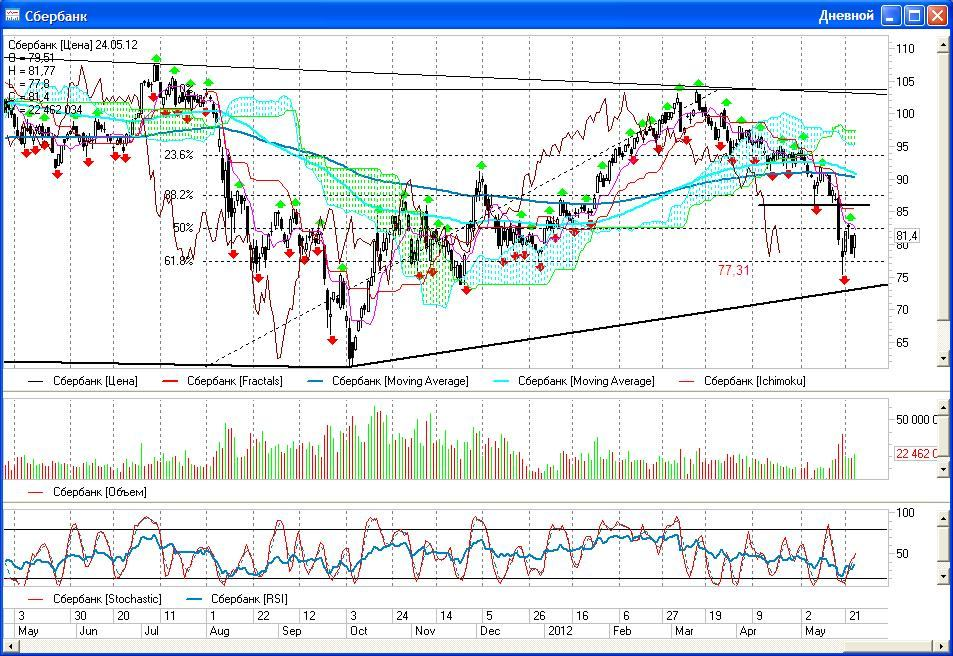
Task: Select the Сбербанк [Цена] legend entry
Action: coord(83,381)
